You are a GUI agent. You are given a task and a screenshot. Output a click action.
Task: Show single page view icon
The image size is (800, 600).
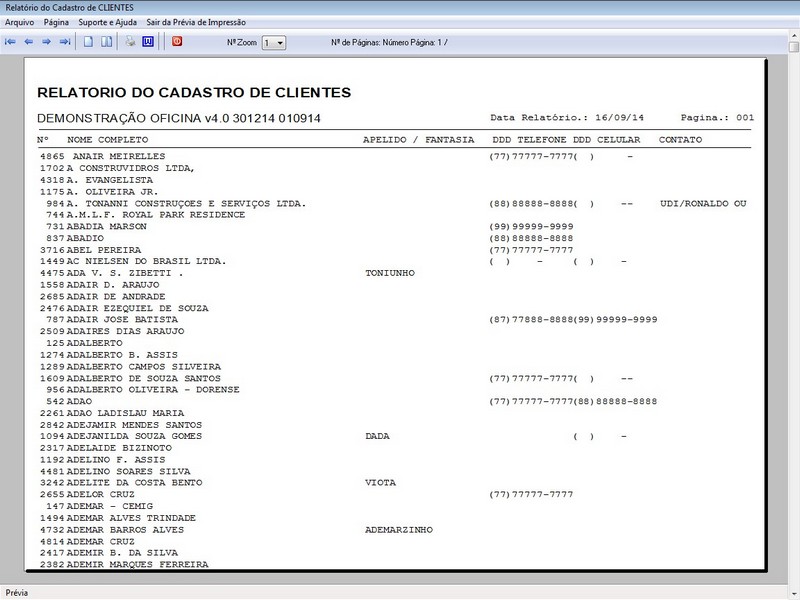click(88, 42)
